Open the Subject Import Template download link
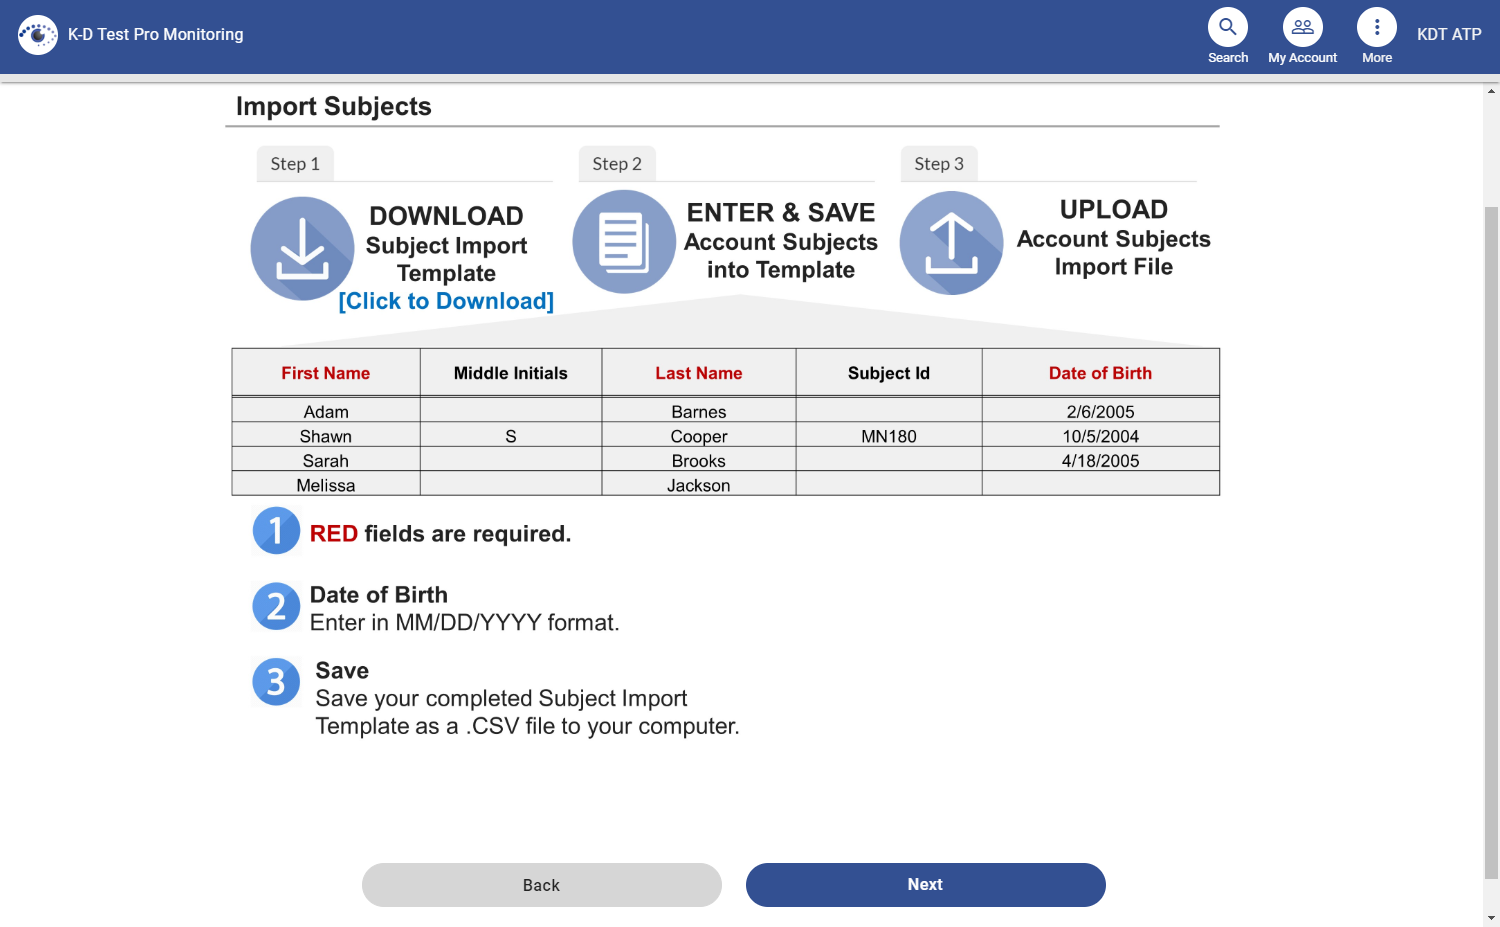This screenshot has width=1500, height=927. [447, 300]
